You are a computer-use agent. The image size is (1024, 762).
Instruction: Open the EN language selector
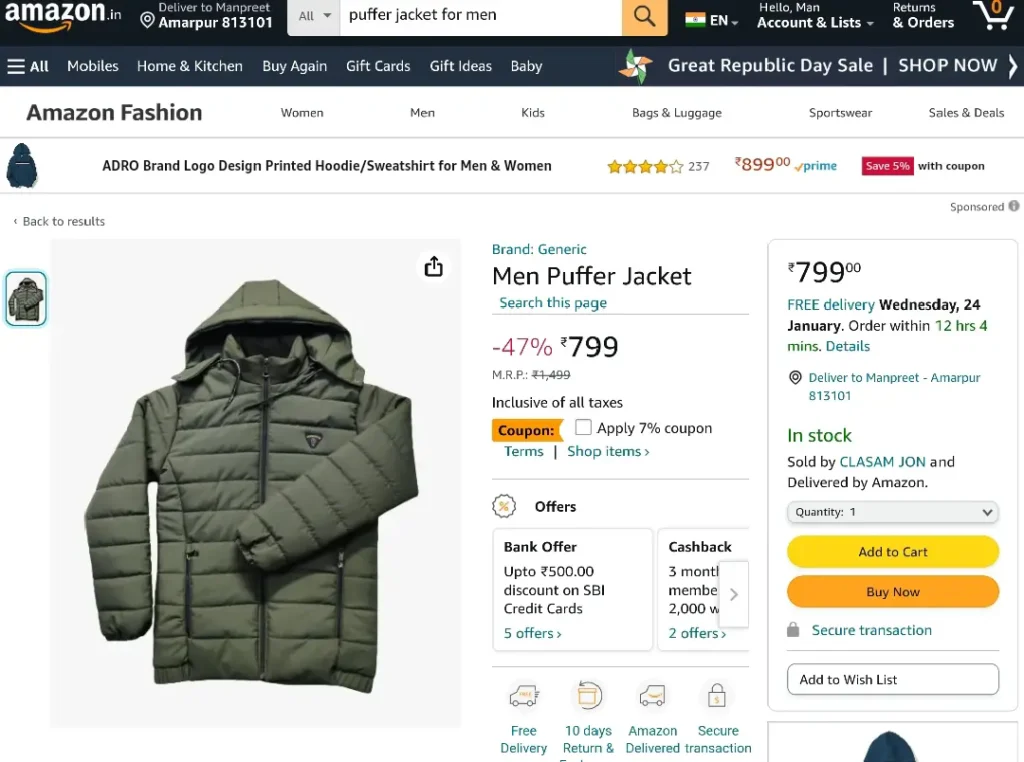(712, 20)
